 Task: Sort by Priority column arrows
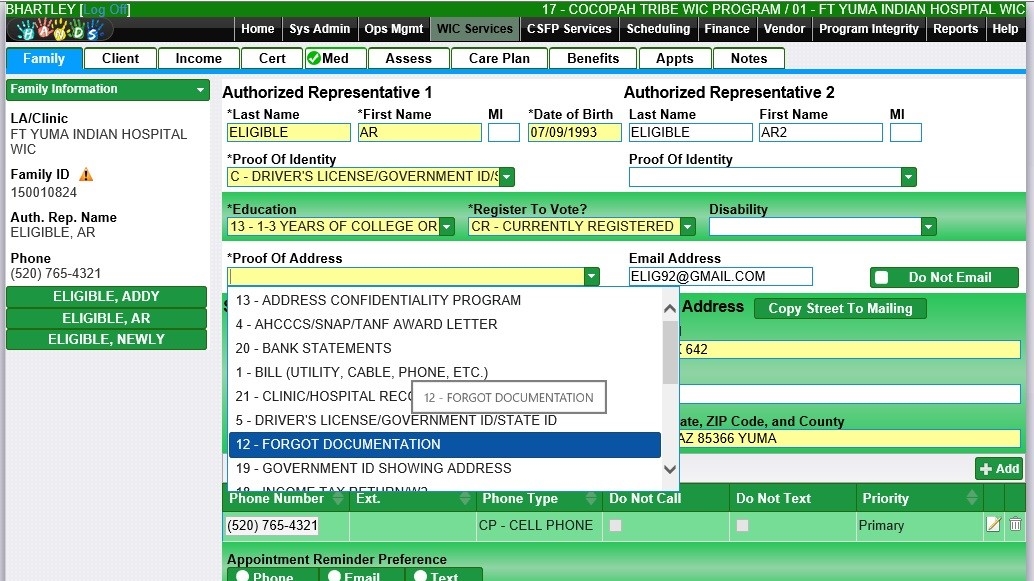tap(970, 498)
